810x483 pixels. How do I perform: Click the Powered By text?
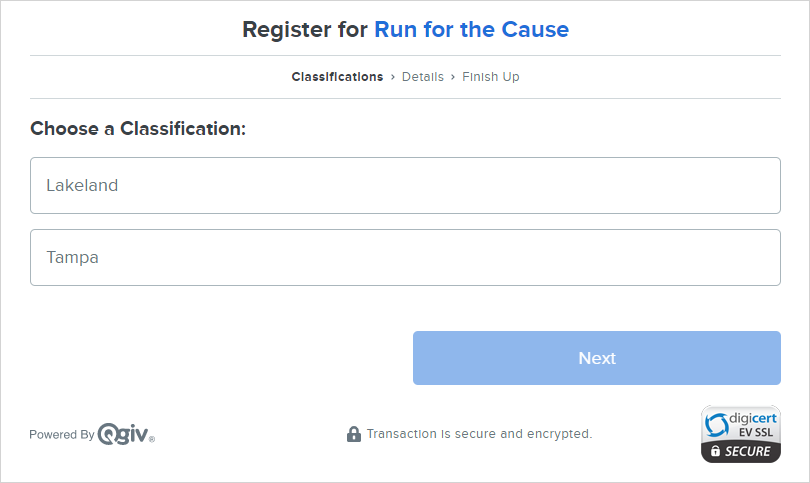pos(61,434)
